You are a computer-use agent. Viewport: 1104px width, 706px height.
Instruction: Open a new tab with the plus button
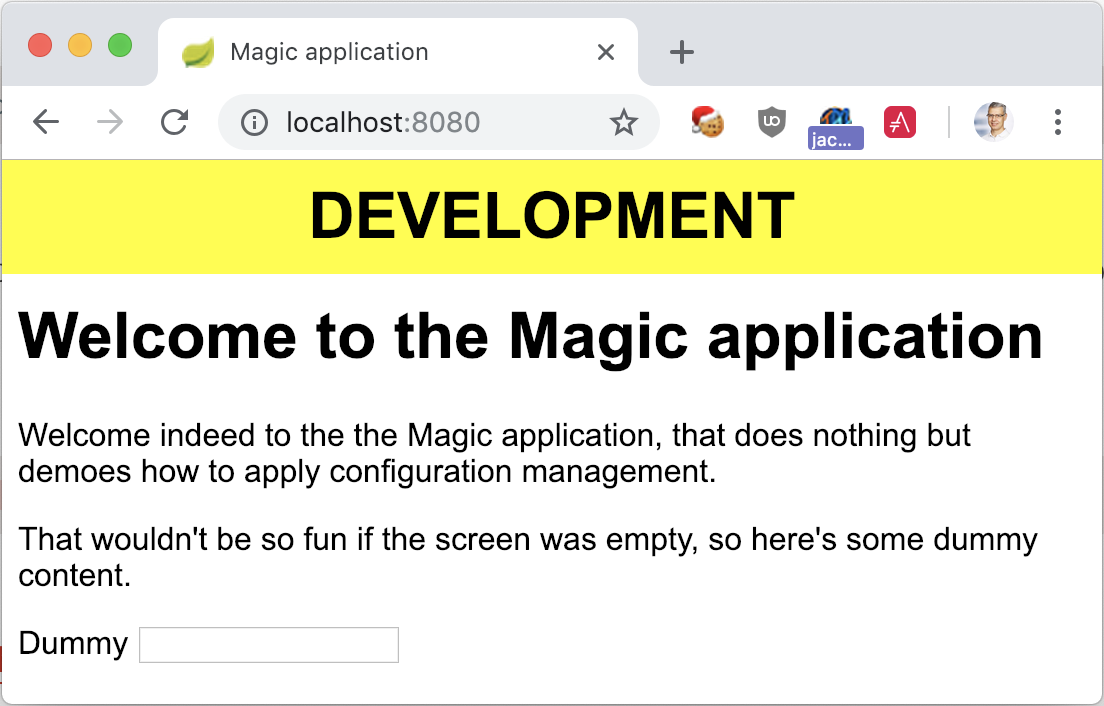681,51
